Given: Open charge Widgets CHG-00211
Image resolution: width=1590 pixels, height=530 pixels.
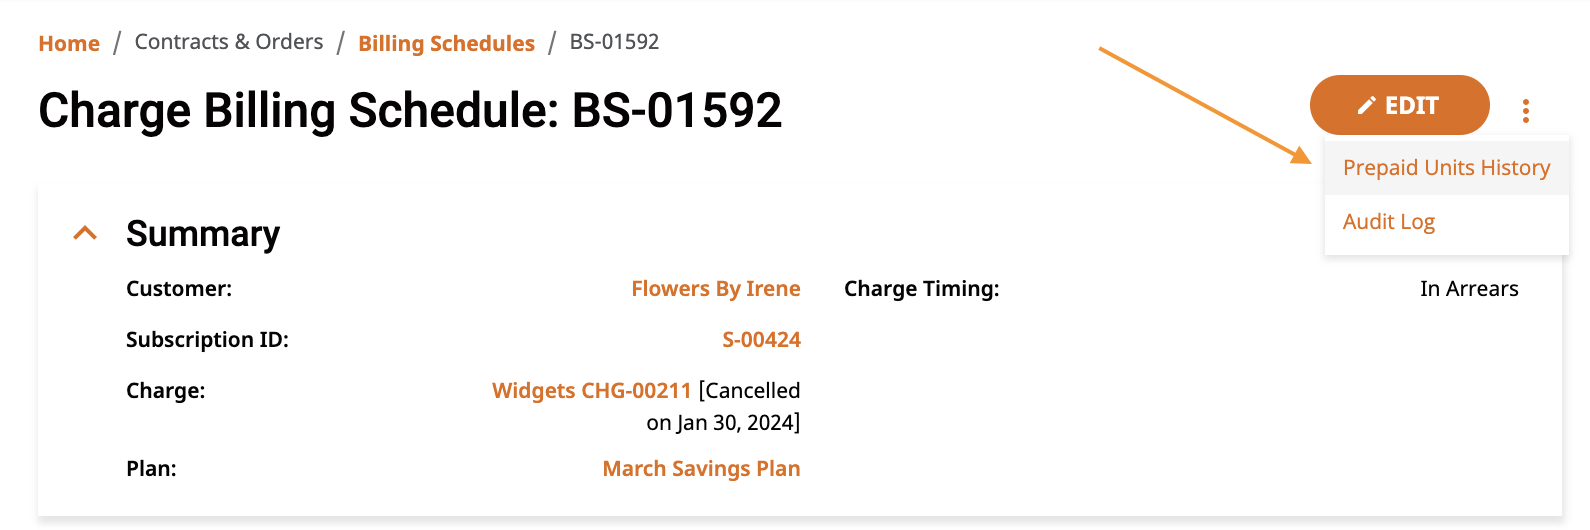Looking at the screenshot, I should pyautogui.click(x=592, y=391).
